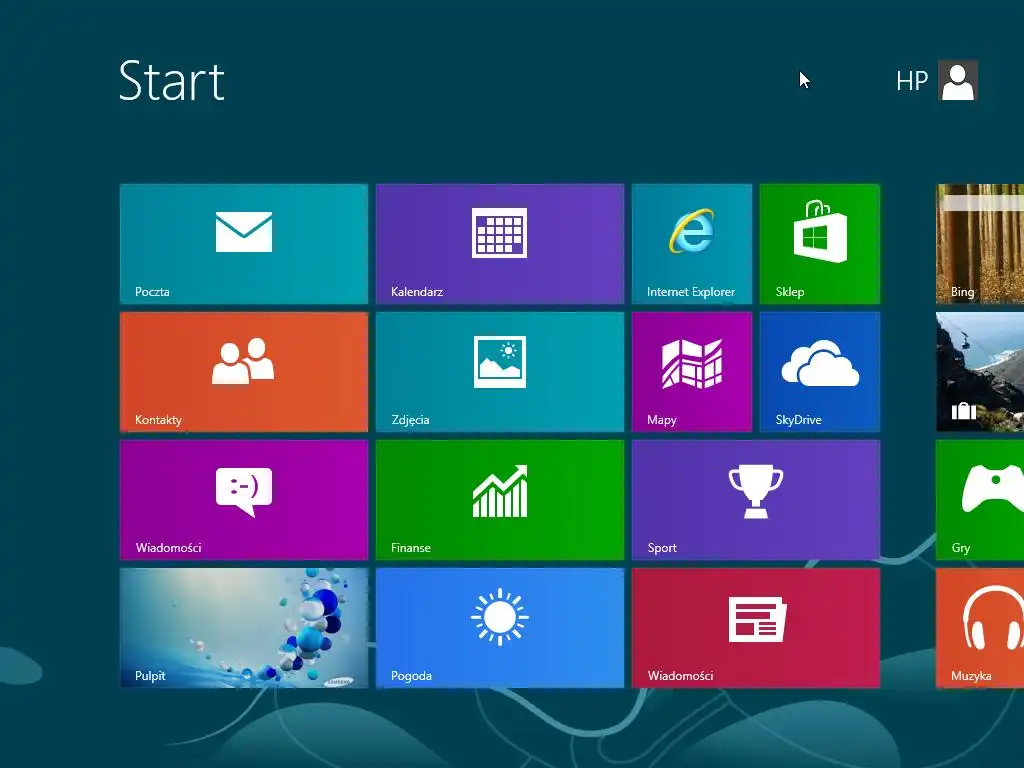Click the HP user name
Viewport: 1024px width, 768px height.
(912, 81)
